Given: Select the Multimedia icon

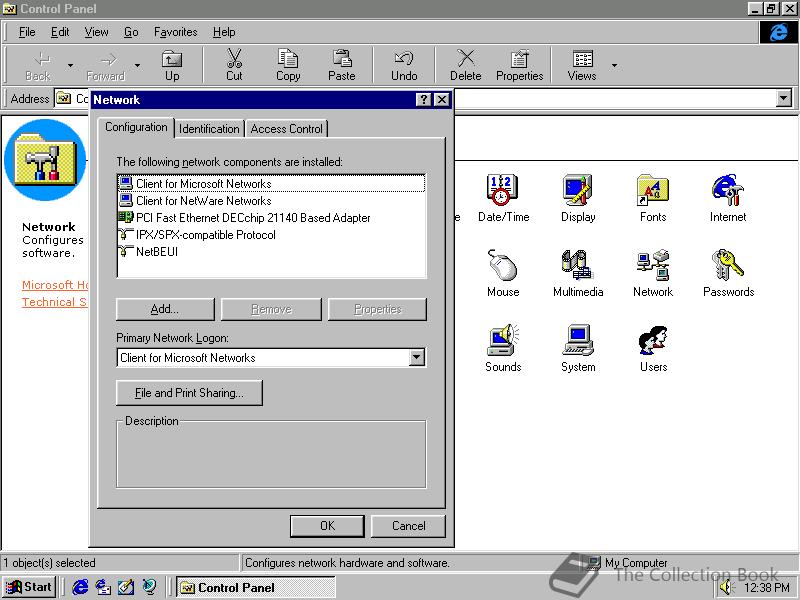Looking at the screenshot, I should pyautogui.click(x=578, y=273).
